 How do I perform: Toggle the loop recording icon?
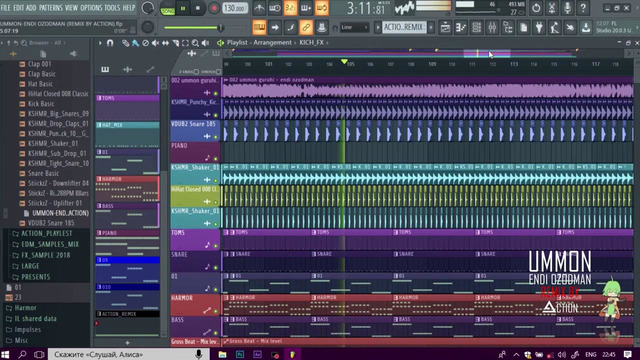tap(322, 8)
